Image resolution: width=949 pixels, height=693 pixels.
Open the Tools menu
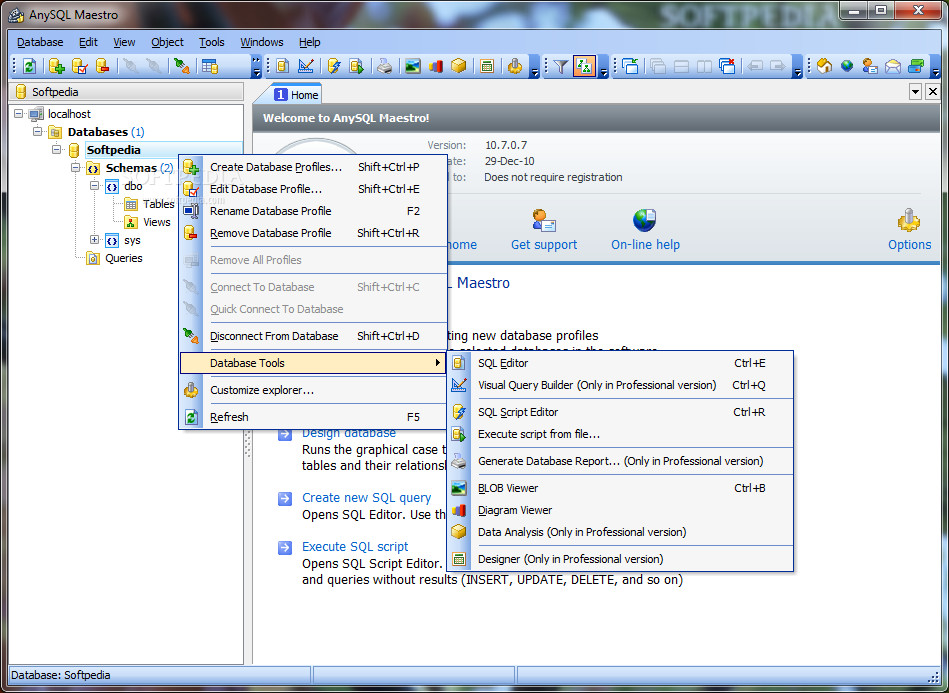pyautogui.click(x=212, y=42)
